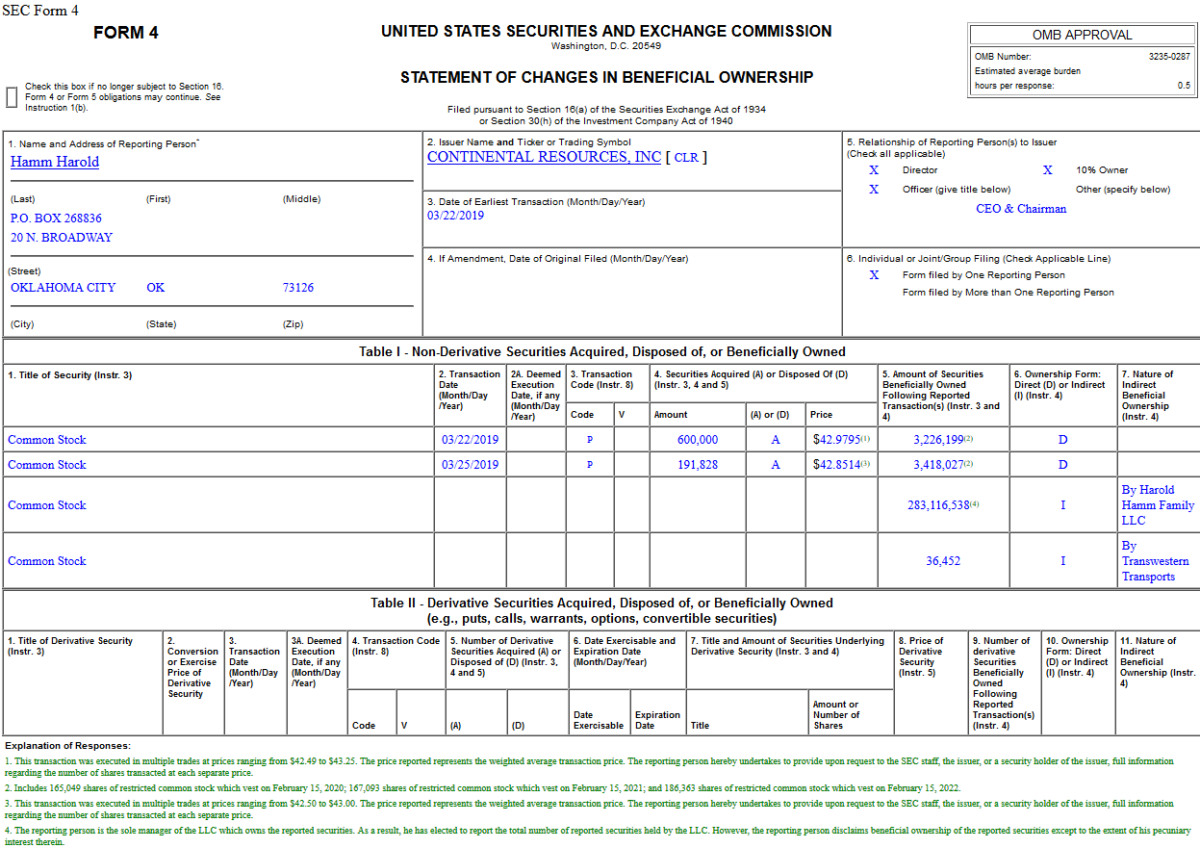Screen dimensions: 1200x848
Task: Select the transaction date 03/25/2019 in Table I
Action: (x=470, y=465)
